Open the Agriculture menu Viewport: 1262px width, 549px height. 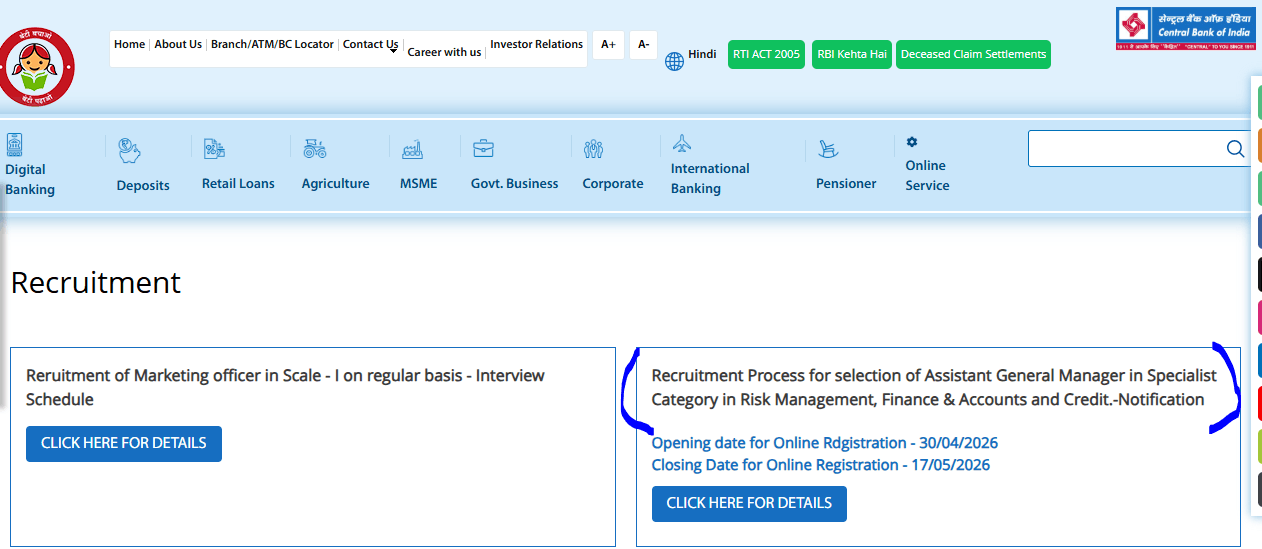(335, 183)
